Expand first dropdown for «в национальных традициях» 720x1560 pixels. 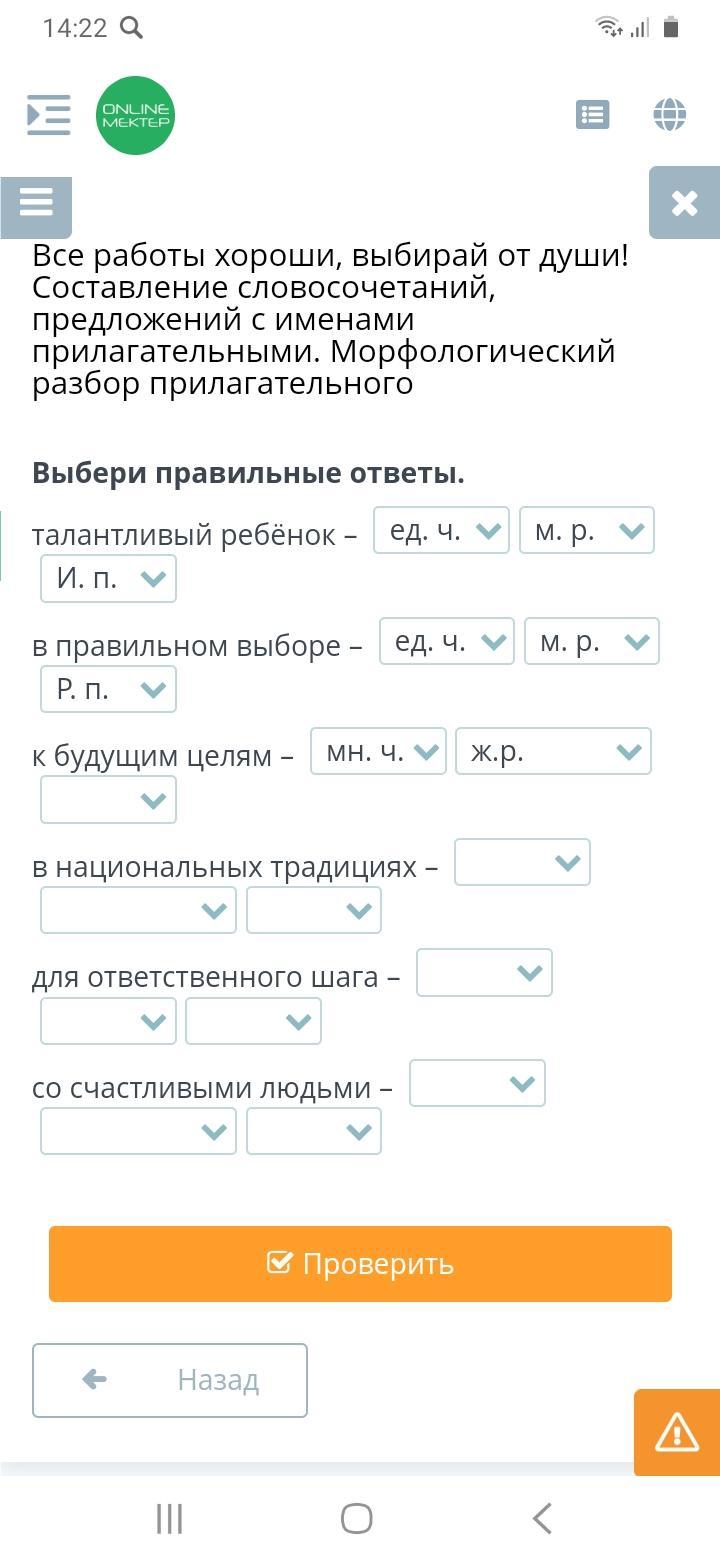[522, 862]
